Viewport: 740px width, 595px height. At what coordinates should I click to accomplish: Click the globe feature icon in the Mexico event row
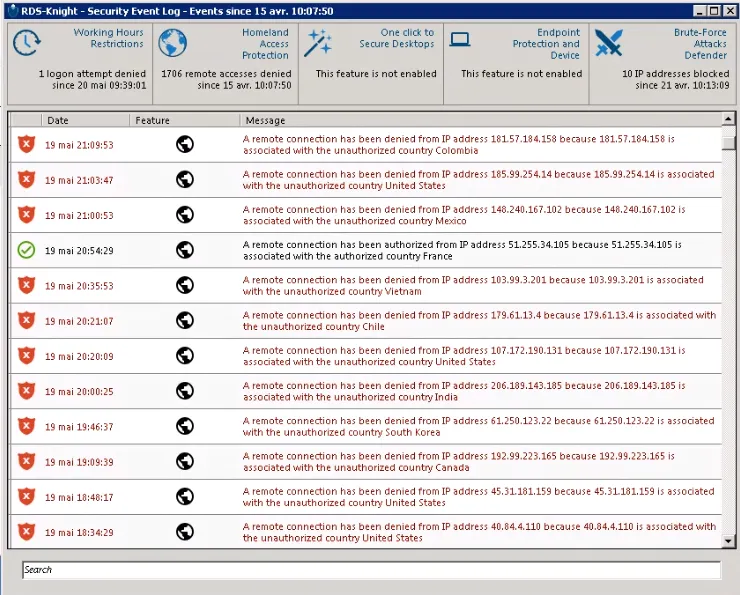[x=185, y=215]
